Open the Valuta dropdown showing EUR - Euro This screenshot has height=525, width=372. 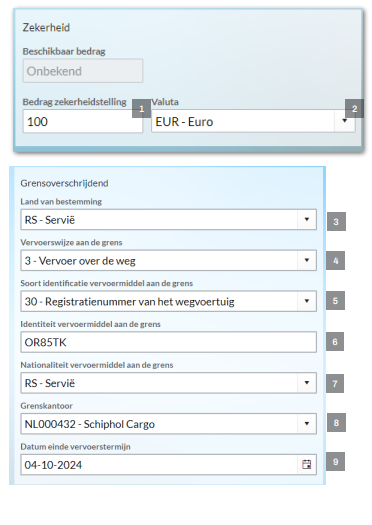[253, 121]
